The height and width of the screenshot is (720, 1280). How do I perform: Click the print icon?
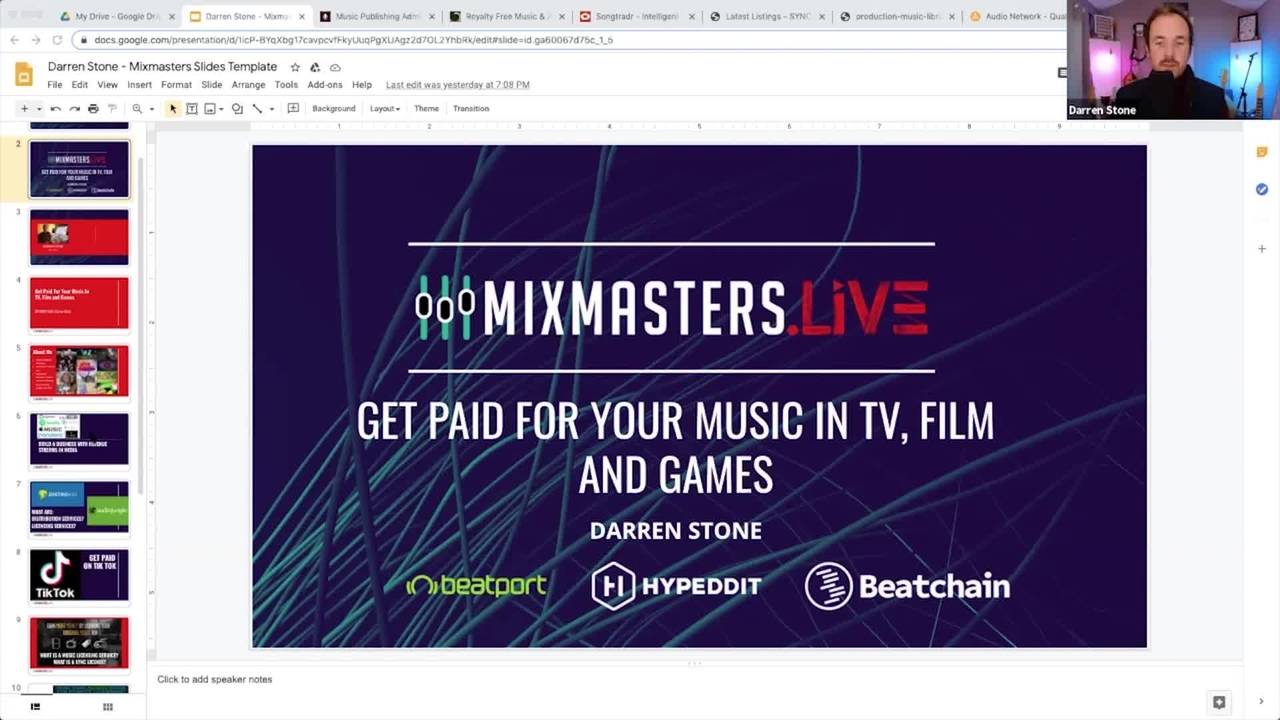click(93, 108)
